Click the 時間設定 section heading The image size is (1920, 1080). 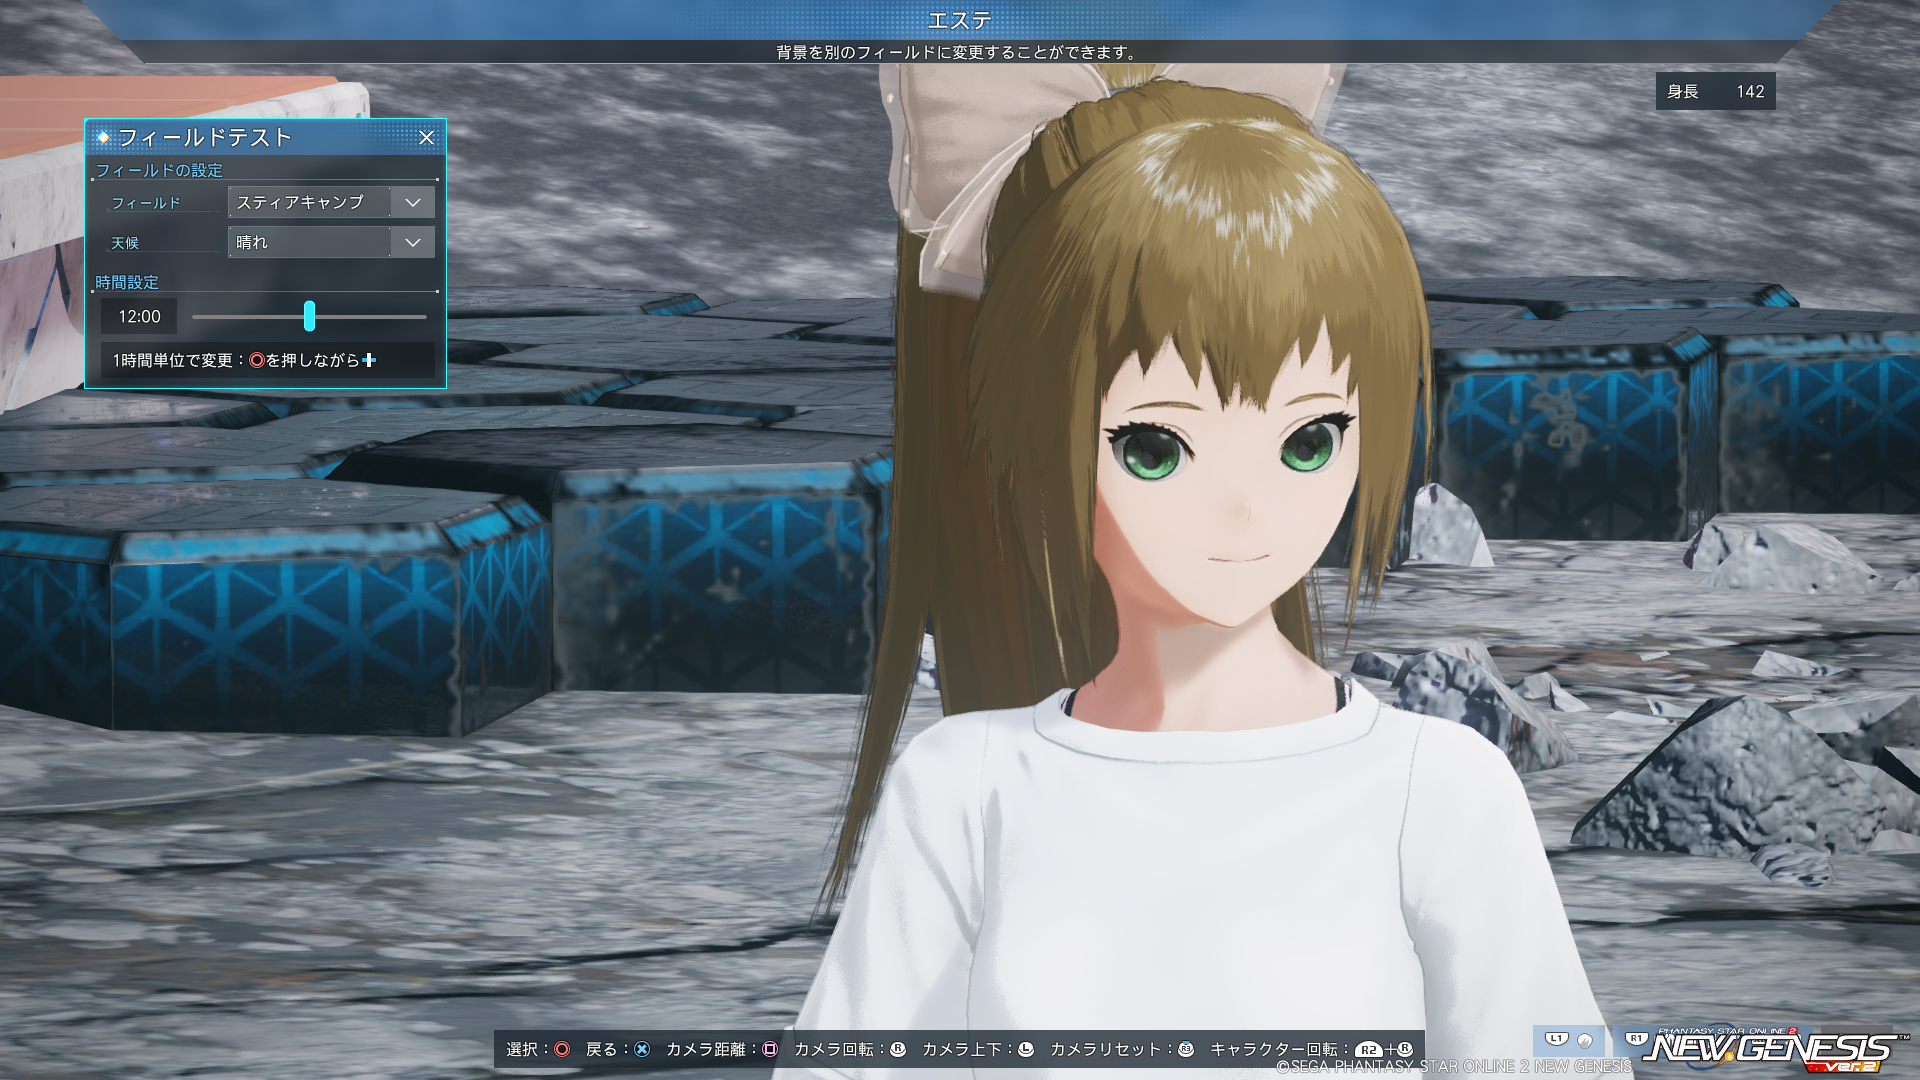click(127, 282)
